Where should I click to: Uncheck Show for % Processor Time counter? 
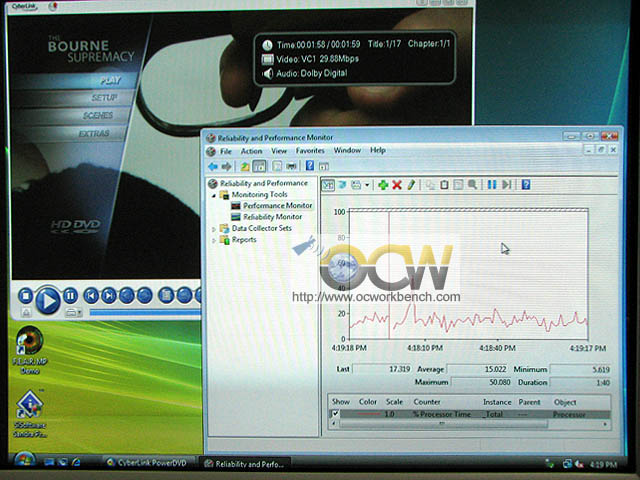tap(335, 414)
